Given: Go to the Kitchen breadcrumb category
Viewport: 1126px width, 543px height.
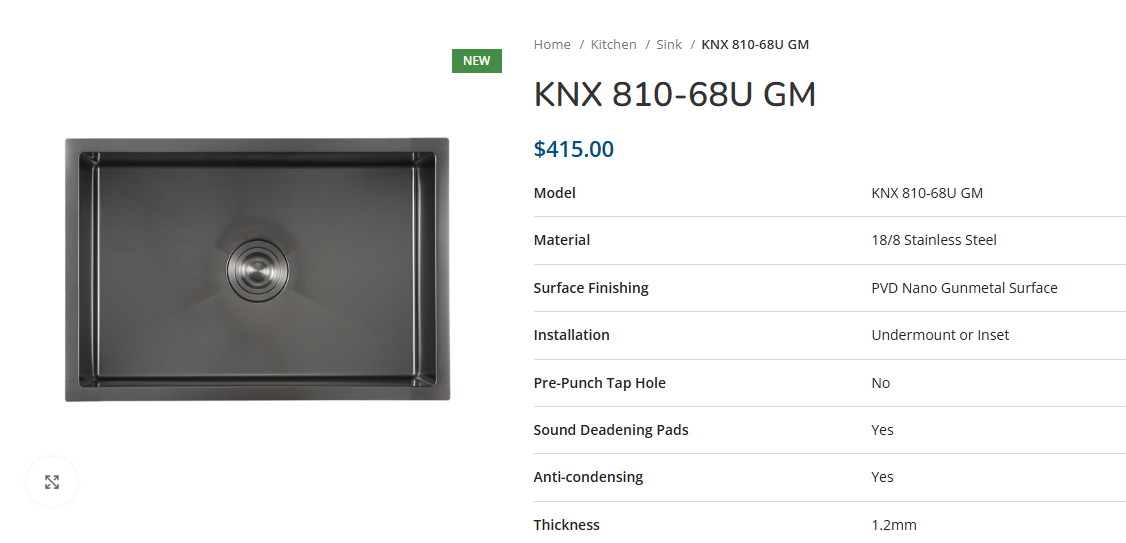Looking at the screenshot, I should pyautogui.click(x=613, y=45).
